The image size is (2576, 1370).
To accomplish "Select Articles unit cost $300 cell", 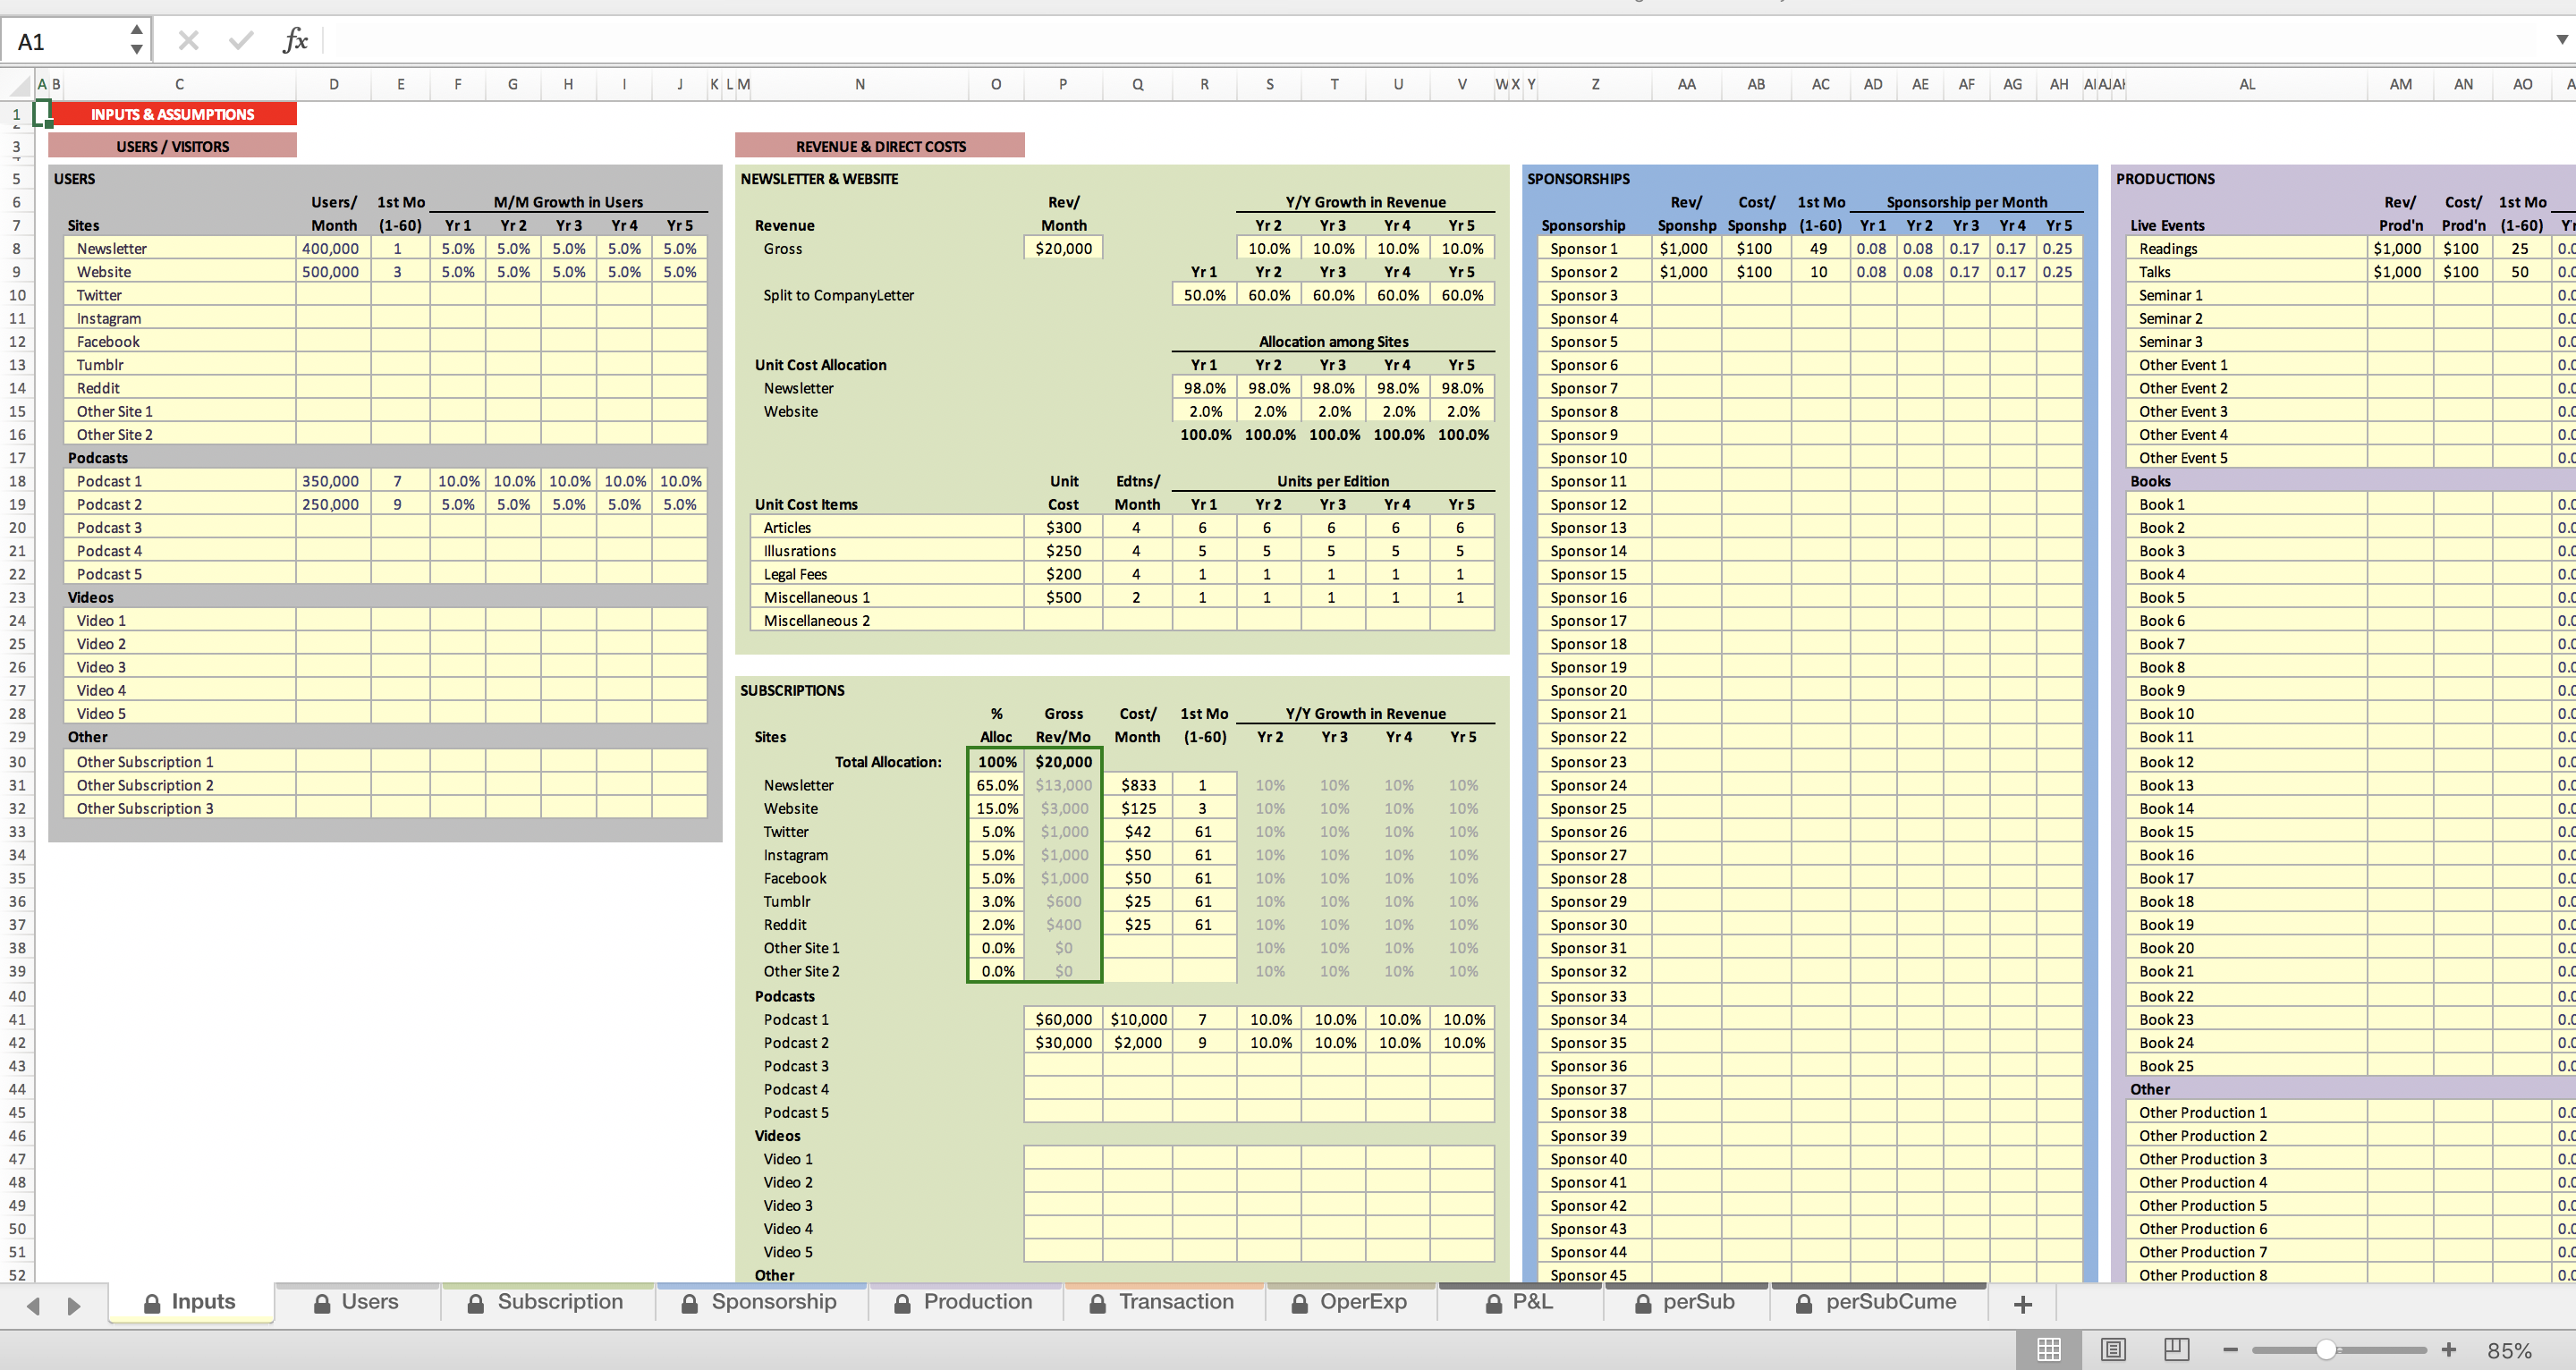I will [x=1063, y=527].
